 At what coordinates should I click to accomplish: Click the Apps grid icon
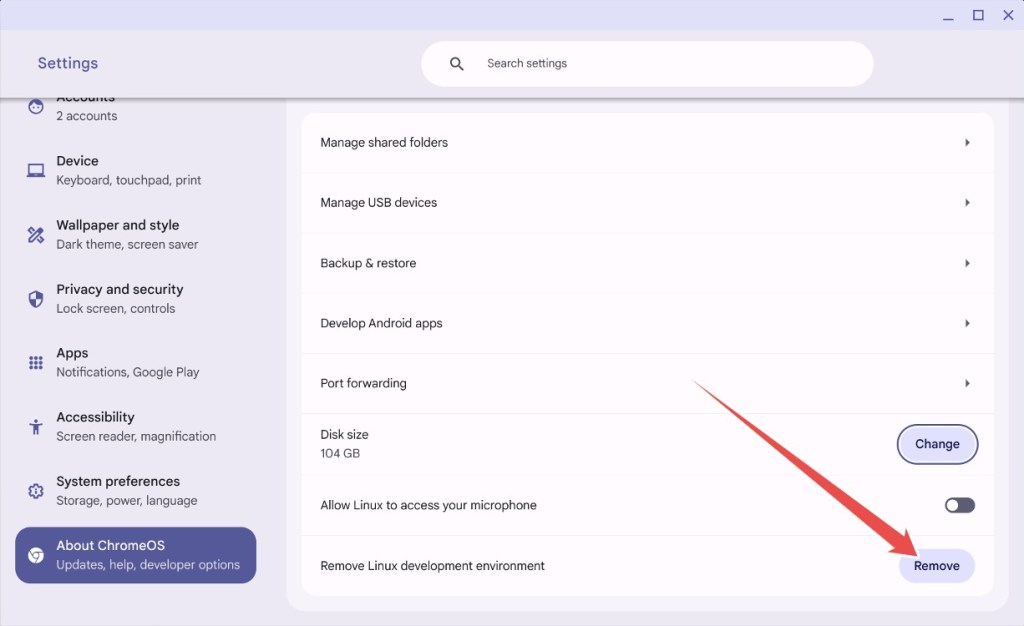pyautogui.click(x=36, y=363)
